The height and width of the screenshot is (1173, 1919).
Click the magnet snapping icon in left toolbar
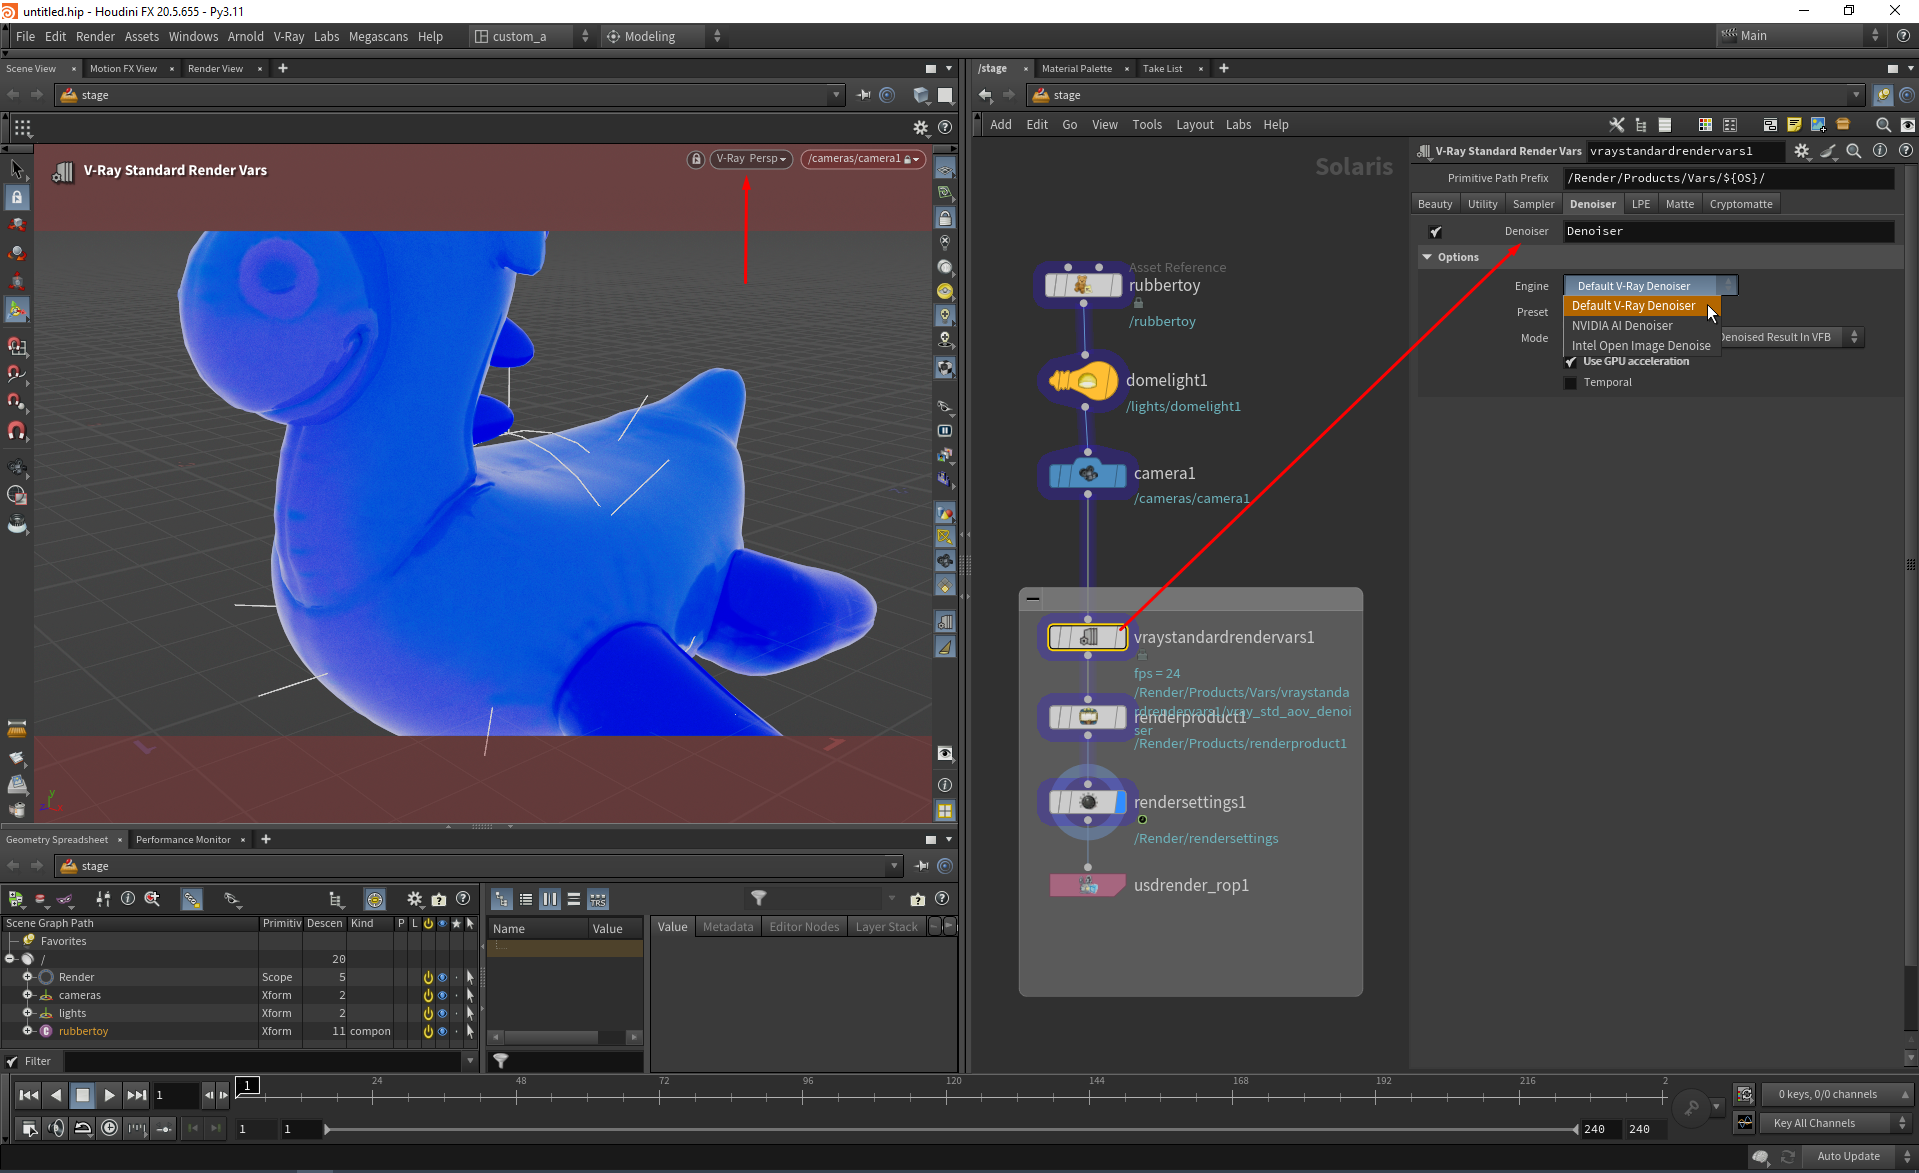[17, 431]
